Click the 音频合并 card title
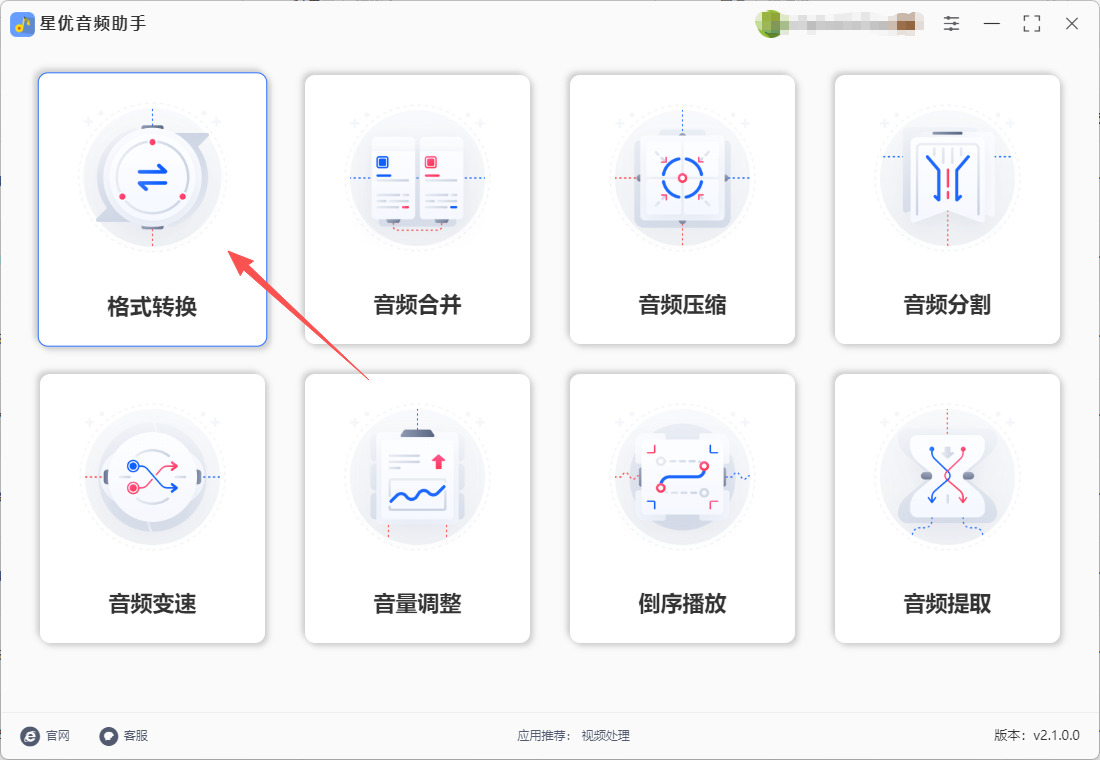The height and width of the screenshot is (760, 1100). (417, 305)
